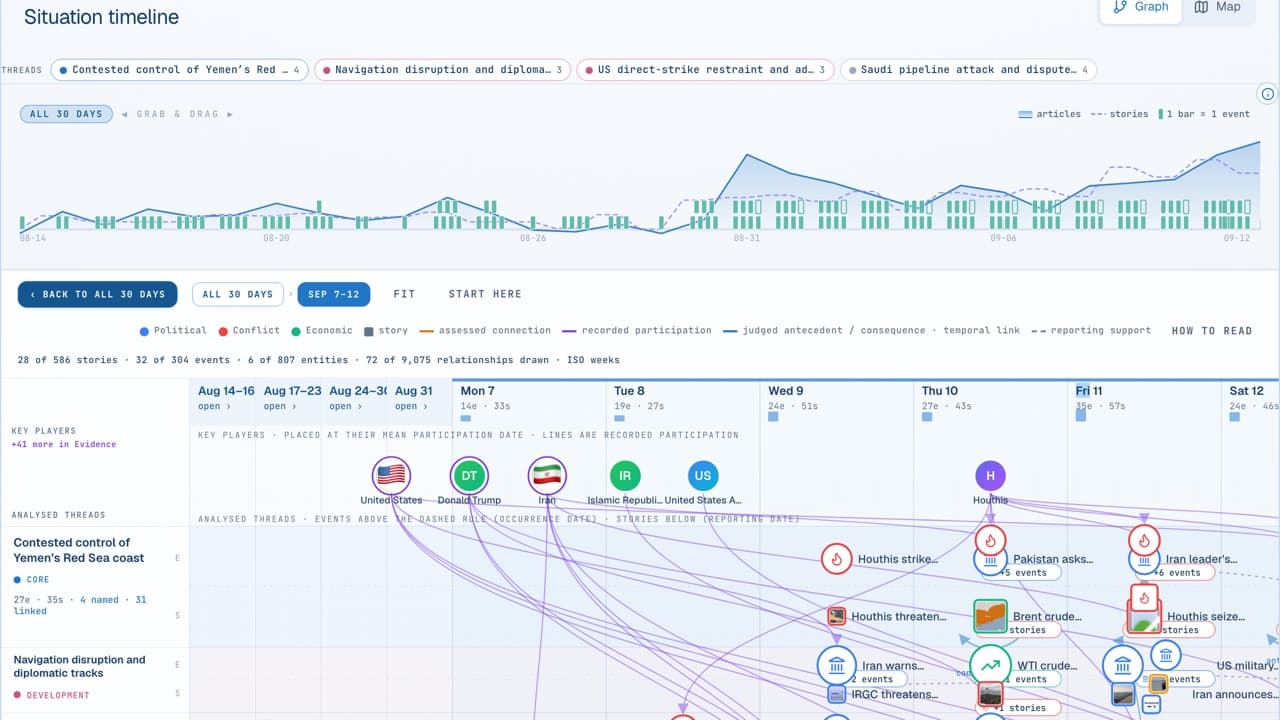Toggle the US direct-strike restraint thread chip
This screenshot has height=720, width=1280.
tap(705, 70)
